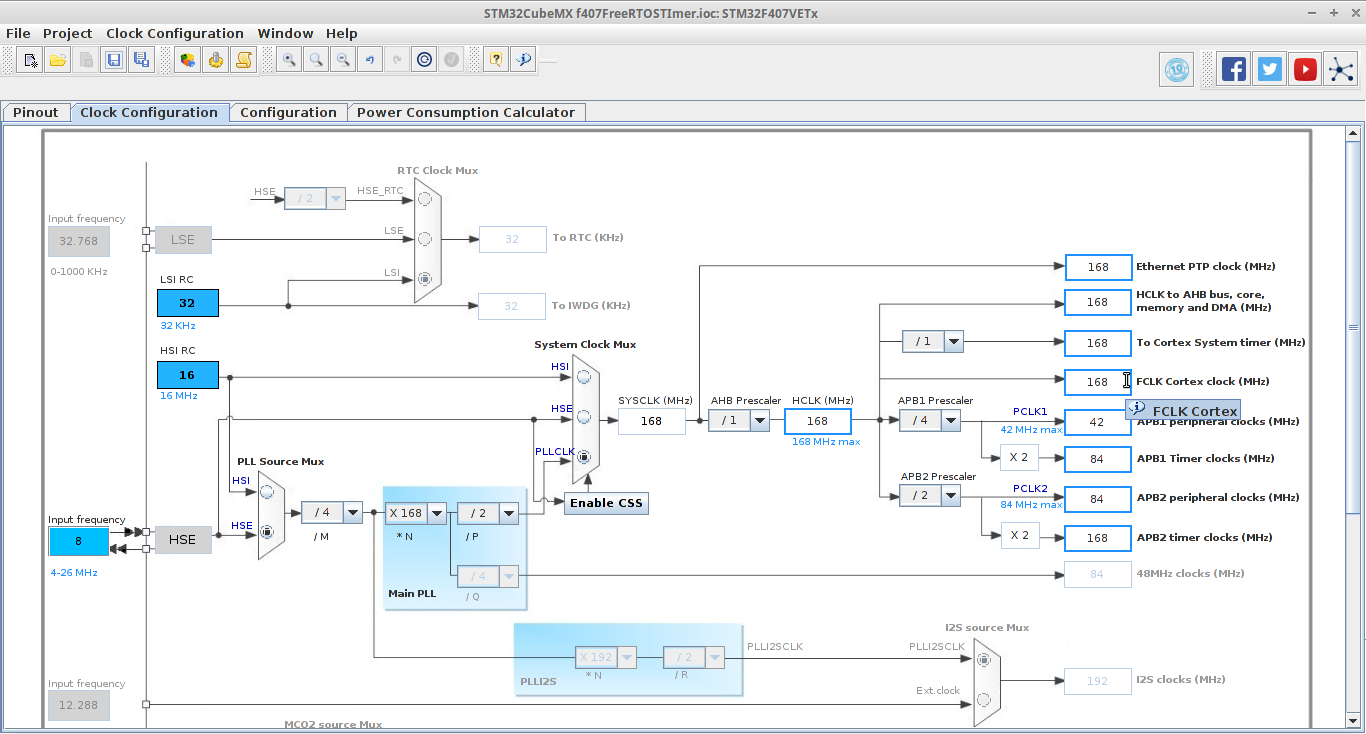Select LSE in RTC Clock Mux
The image size is (1366, 734).
coord(425,239)
